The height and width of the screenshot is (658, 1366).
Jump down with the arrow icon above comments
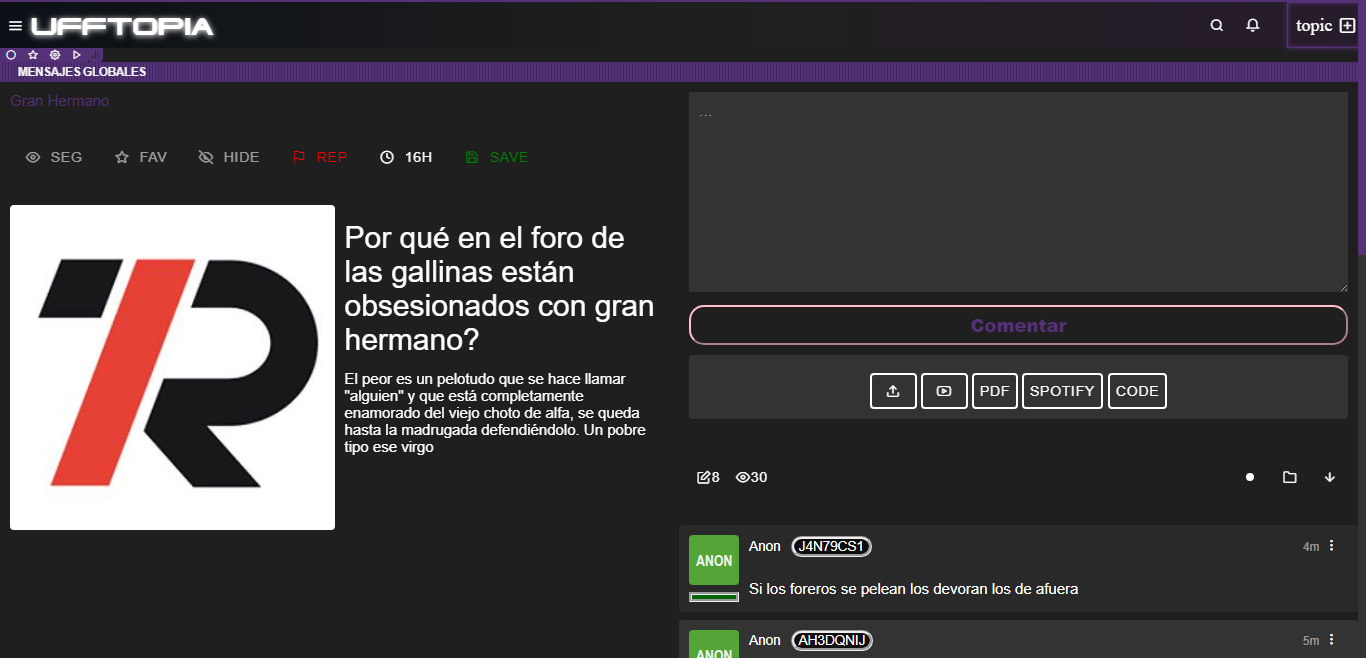click(1330, 477)
